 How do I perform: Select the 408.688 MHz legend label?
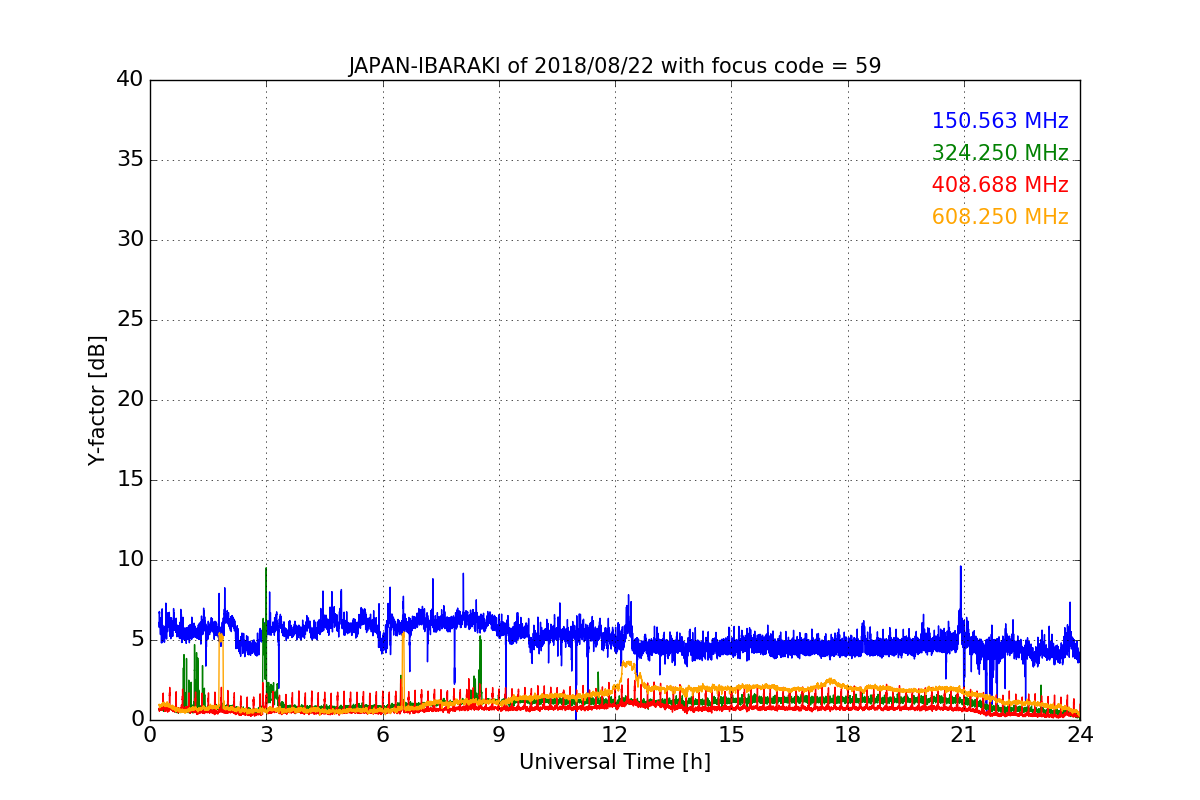click(1000, 185)
